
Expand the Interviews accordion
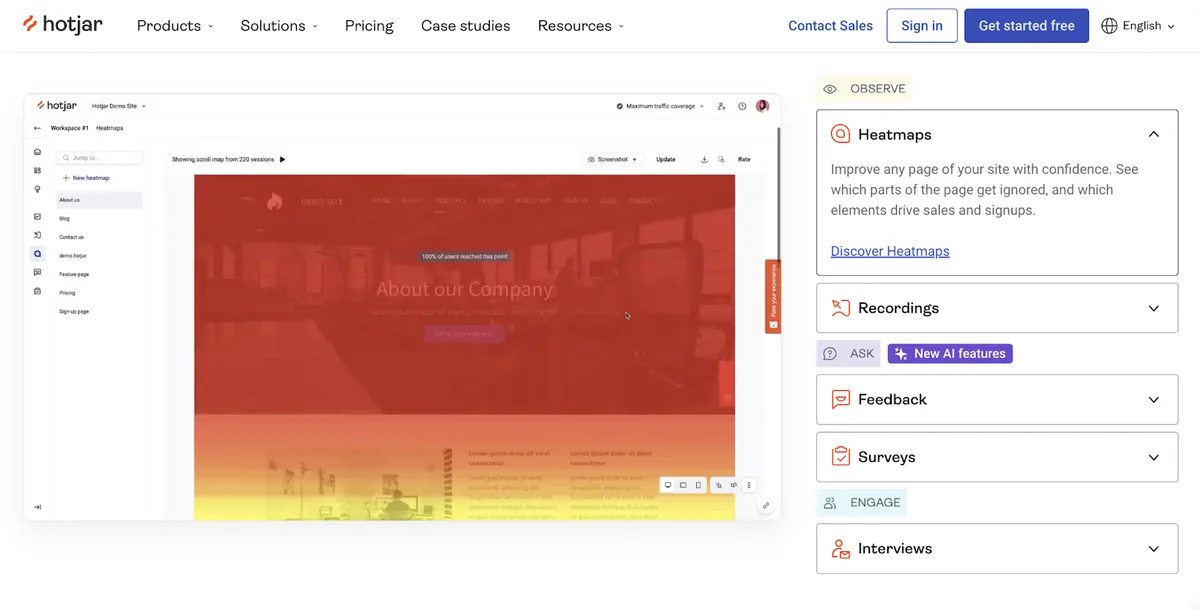pyautogui.click(x=997, y=548)
